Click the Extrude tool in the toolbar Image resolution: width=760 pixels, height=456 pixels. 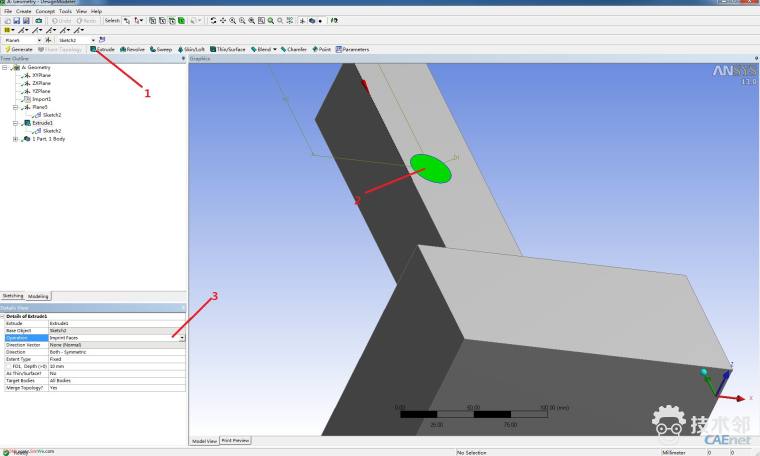coord(102,49)
